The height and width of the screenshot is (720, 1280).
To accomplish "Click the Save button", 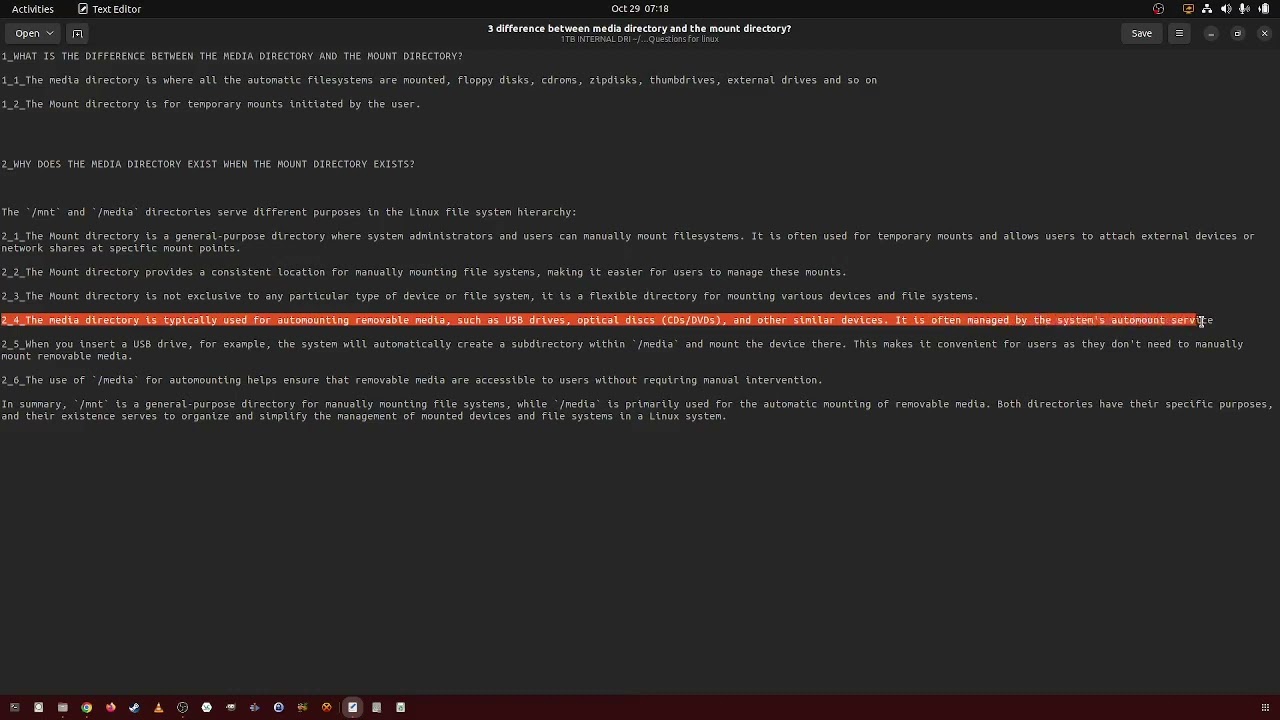I will coord(1141,33).
